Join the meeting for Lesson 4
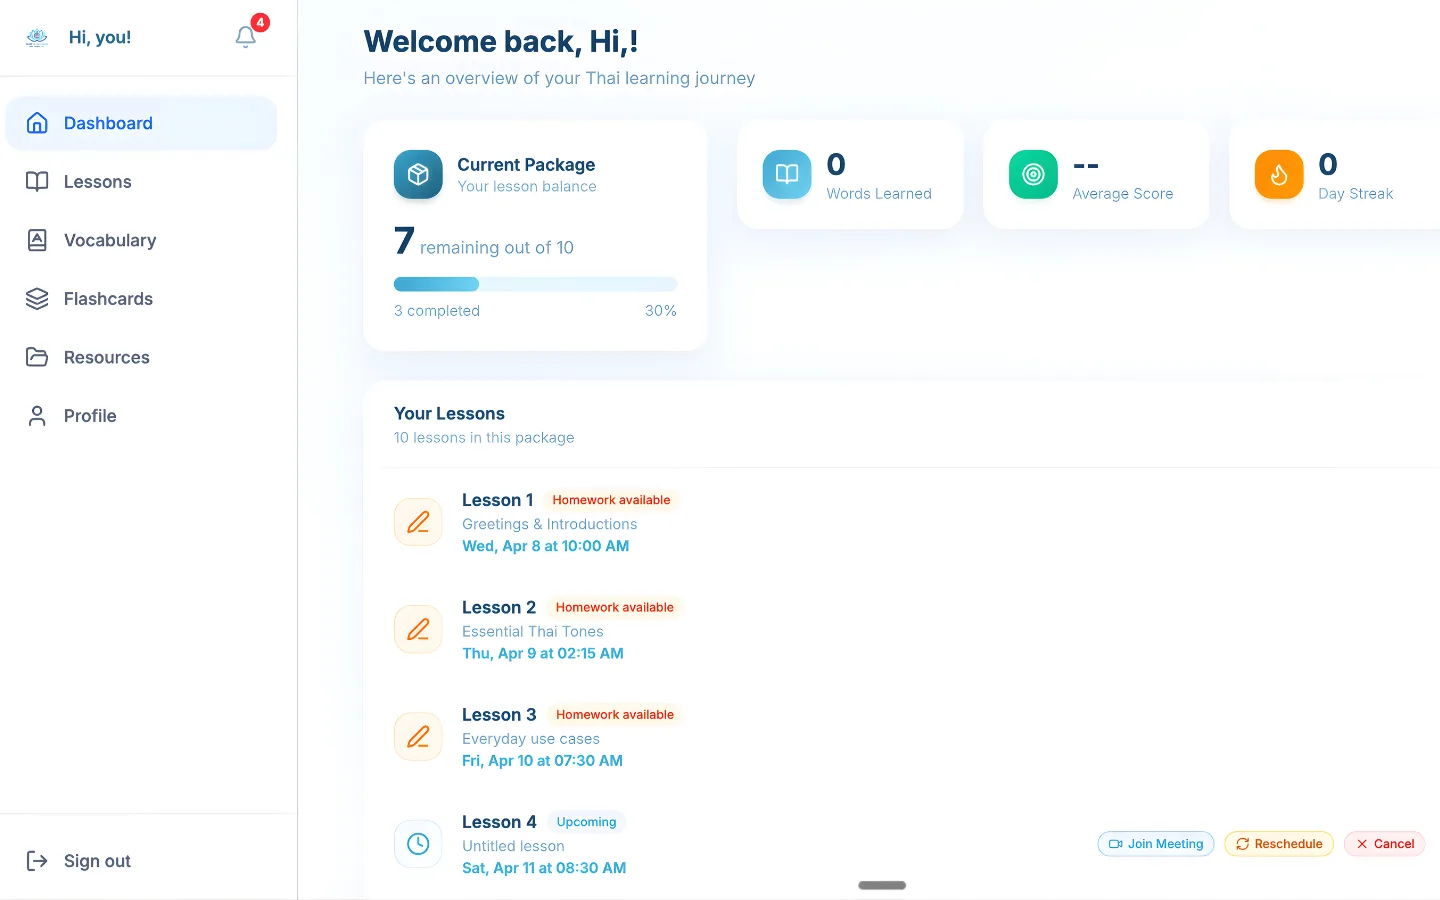This screenshot has width=1440, height=900. (1156, 843)
